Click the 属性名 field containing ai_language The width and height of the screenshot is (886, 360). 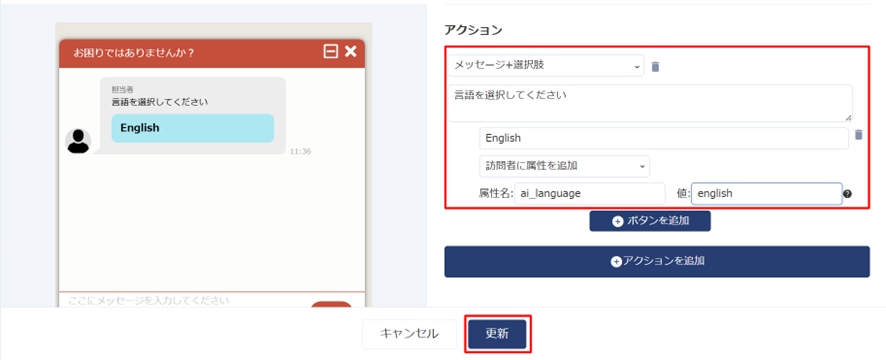[x=590, y=193]
